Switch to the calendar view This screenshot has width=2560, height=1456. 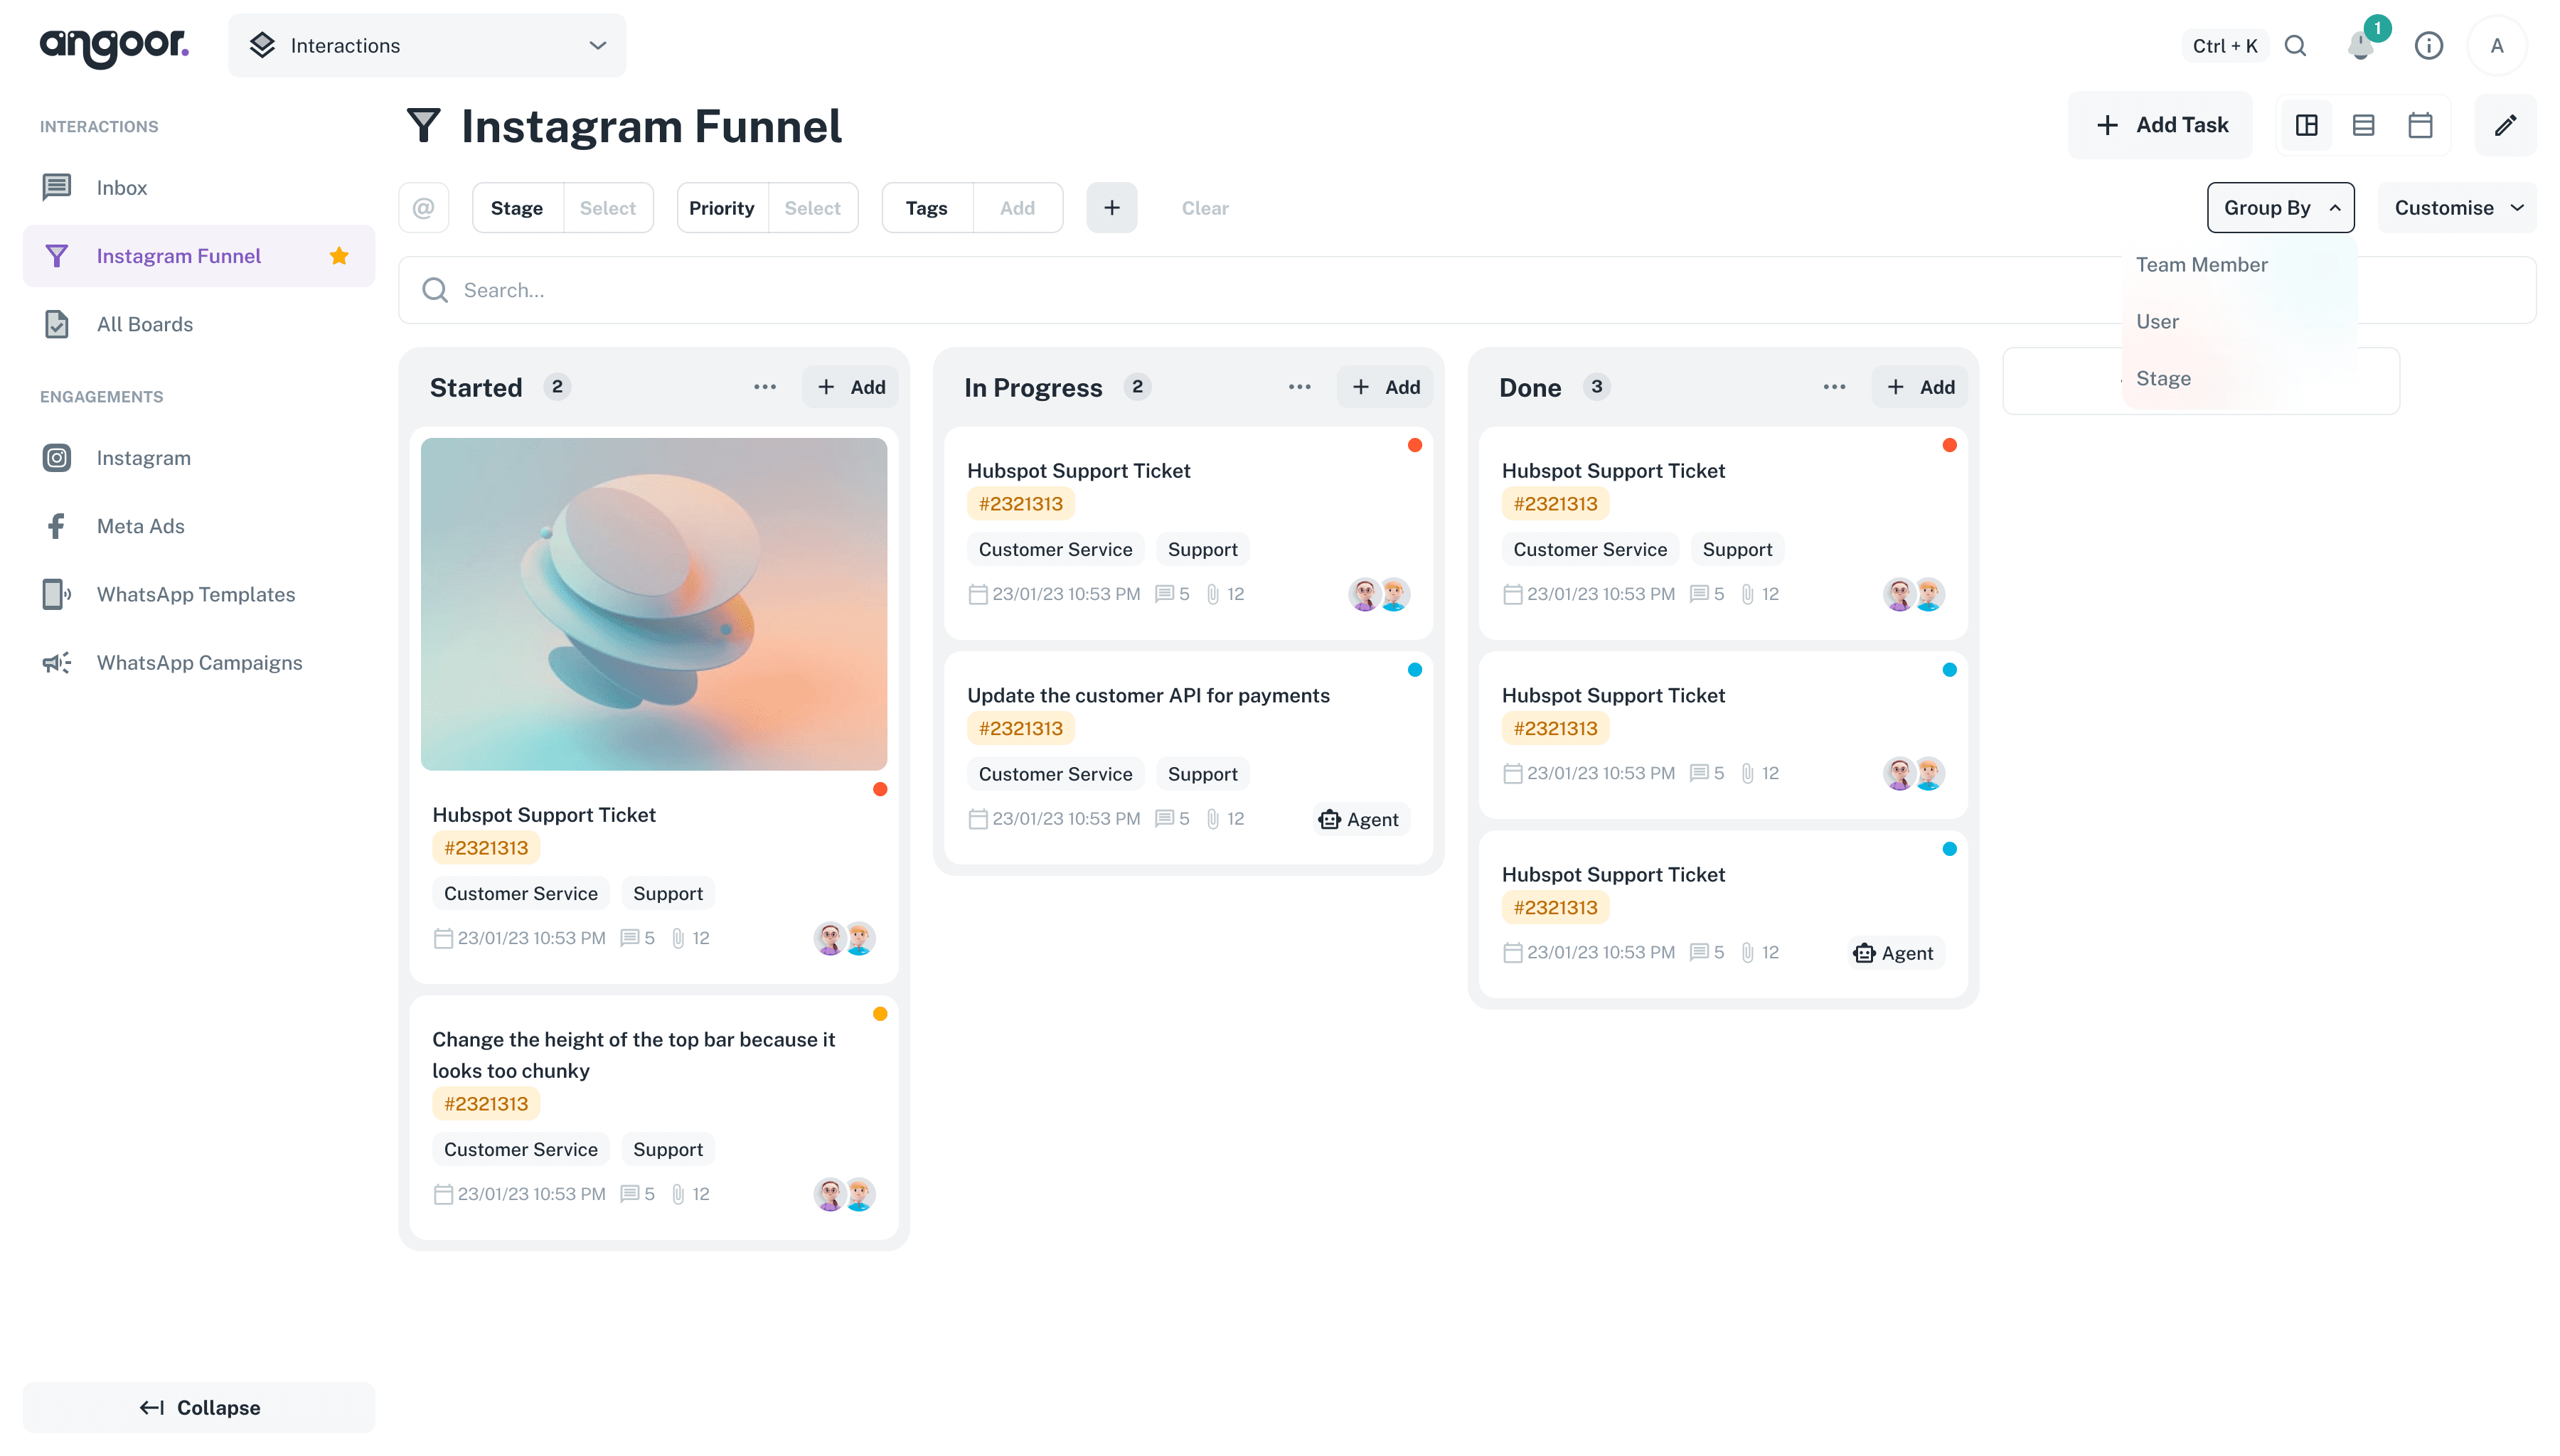(2420, 124)
